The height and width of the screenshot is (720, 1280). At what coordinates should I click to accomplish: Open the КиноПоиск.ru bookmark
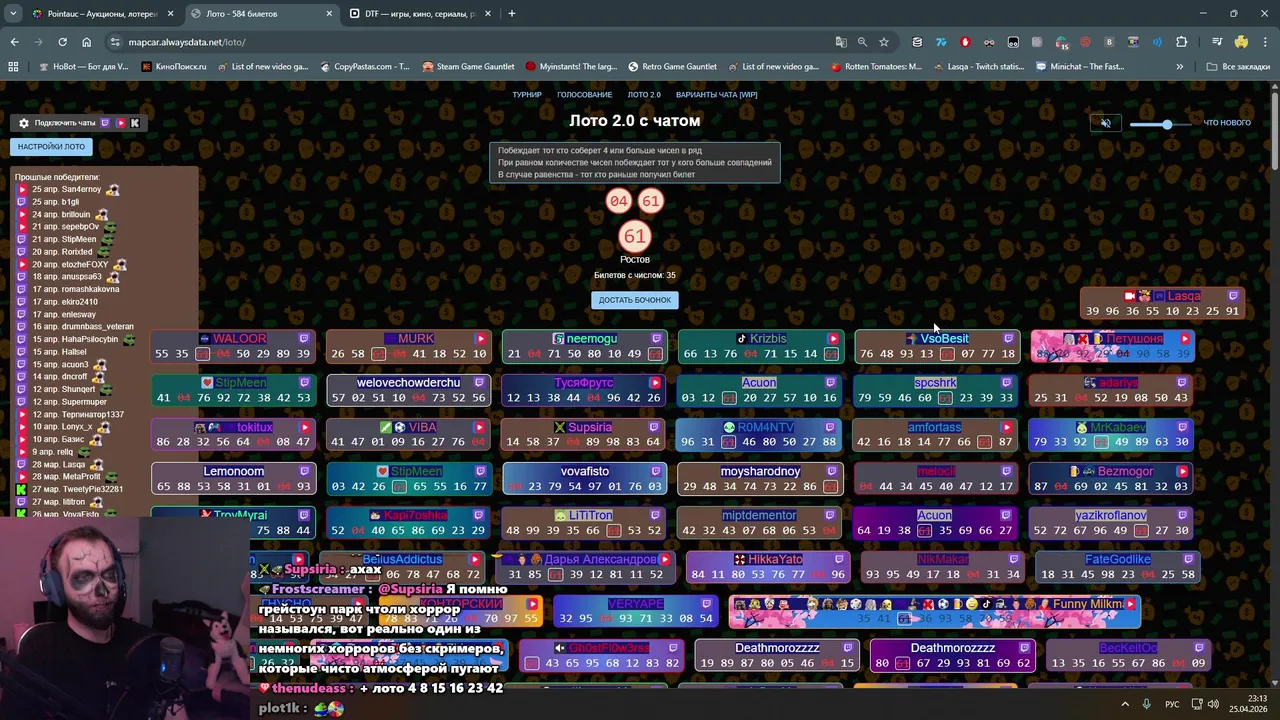coord(174,67)
